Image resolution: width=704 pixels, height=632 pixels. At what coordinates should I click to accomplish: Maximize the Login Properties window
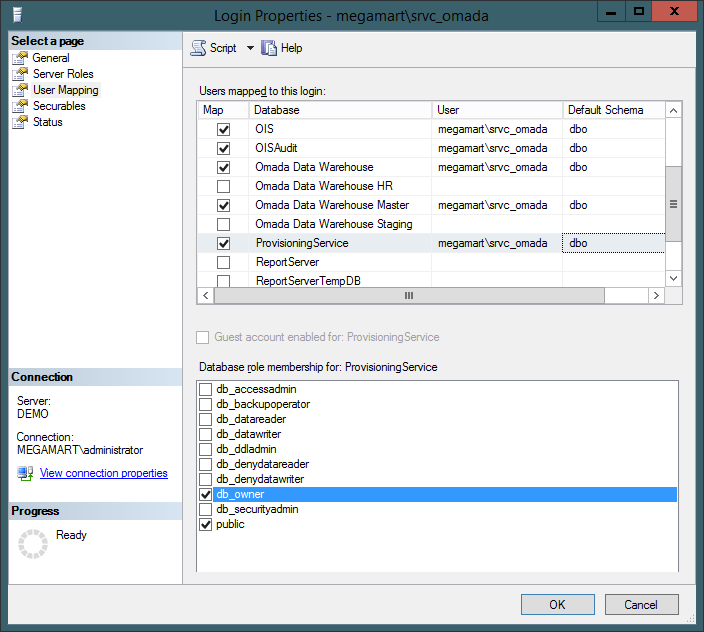[x=638, y=11]
